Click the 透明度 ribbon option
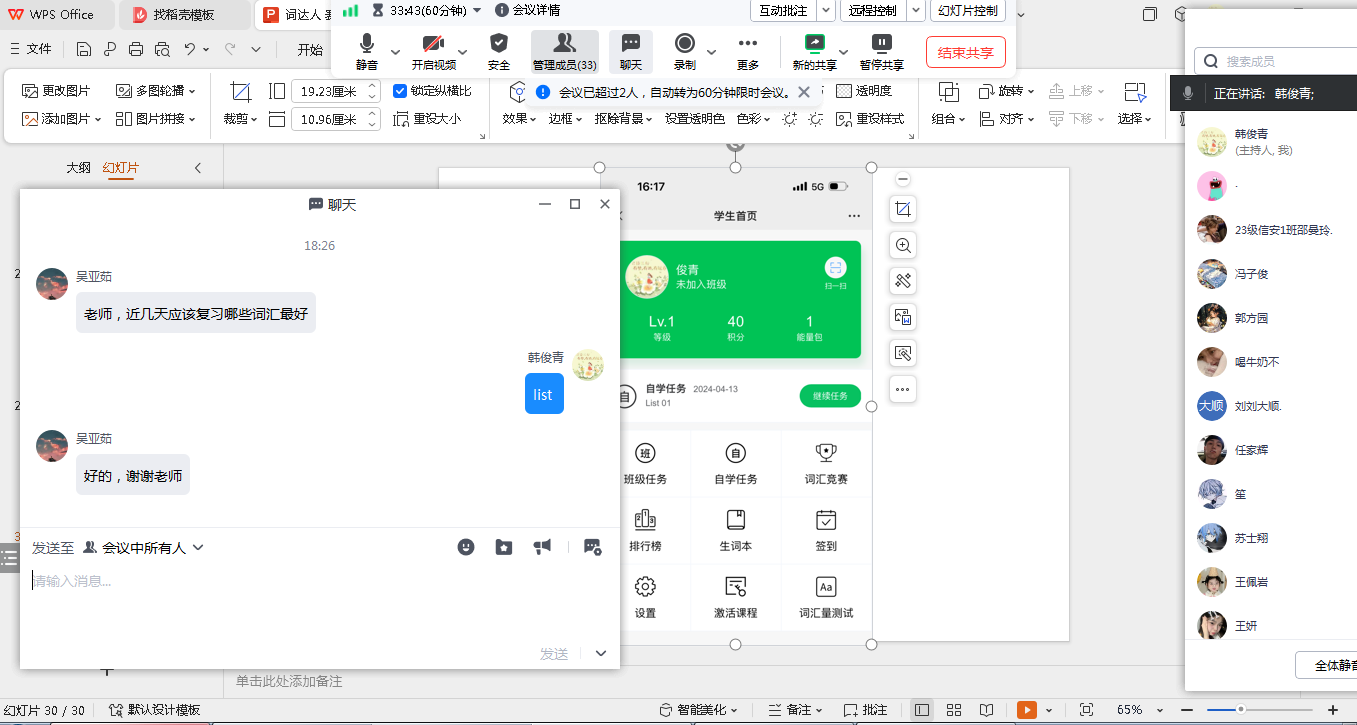The height and width of the screenshot is (725, 1357). coord(864,91)
